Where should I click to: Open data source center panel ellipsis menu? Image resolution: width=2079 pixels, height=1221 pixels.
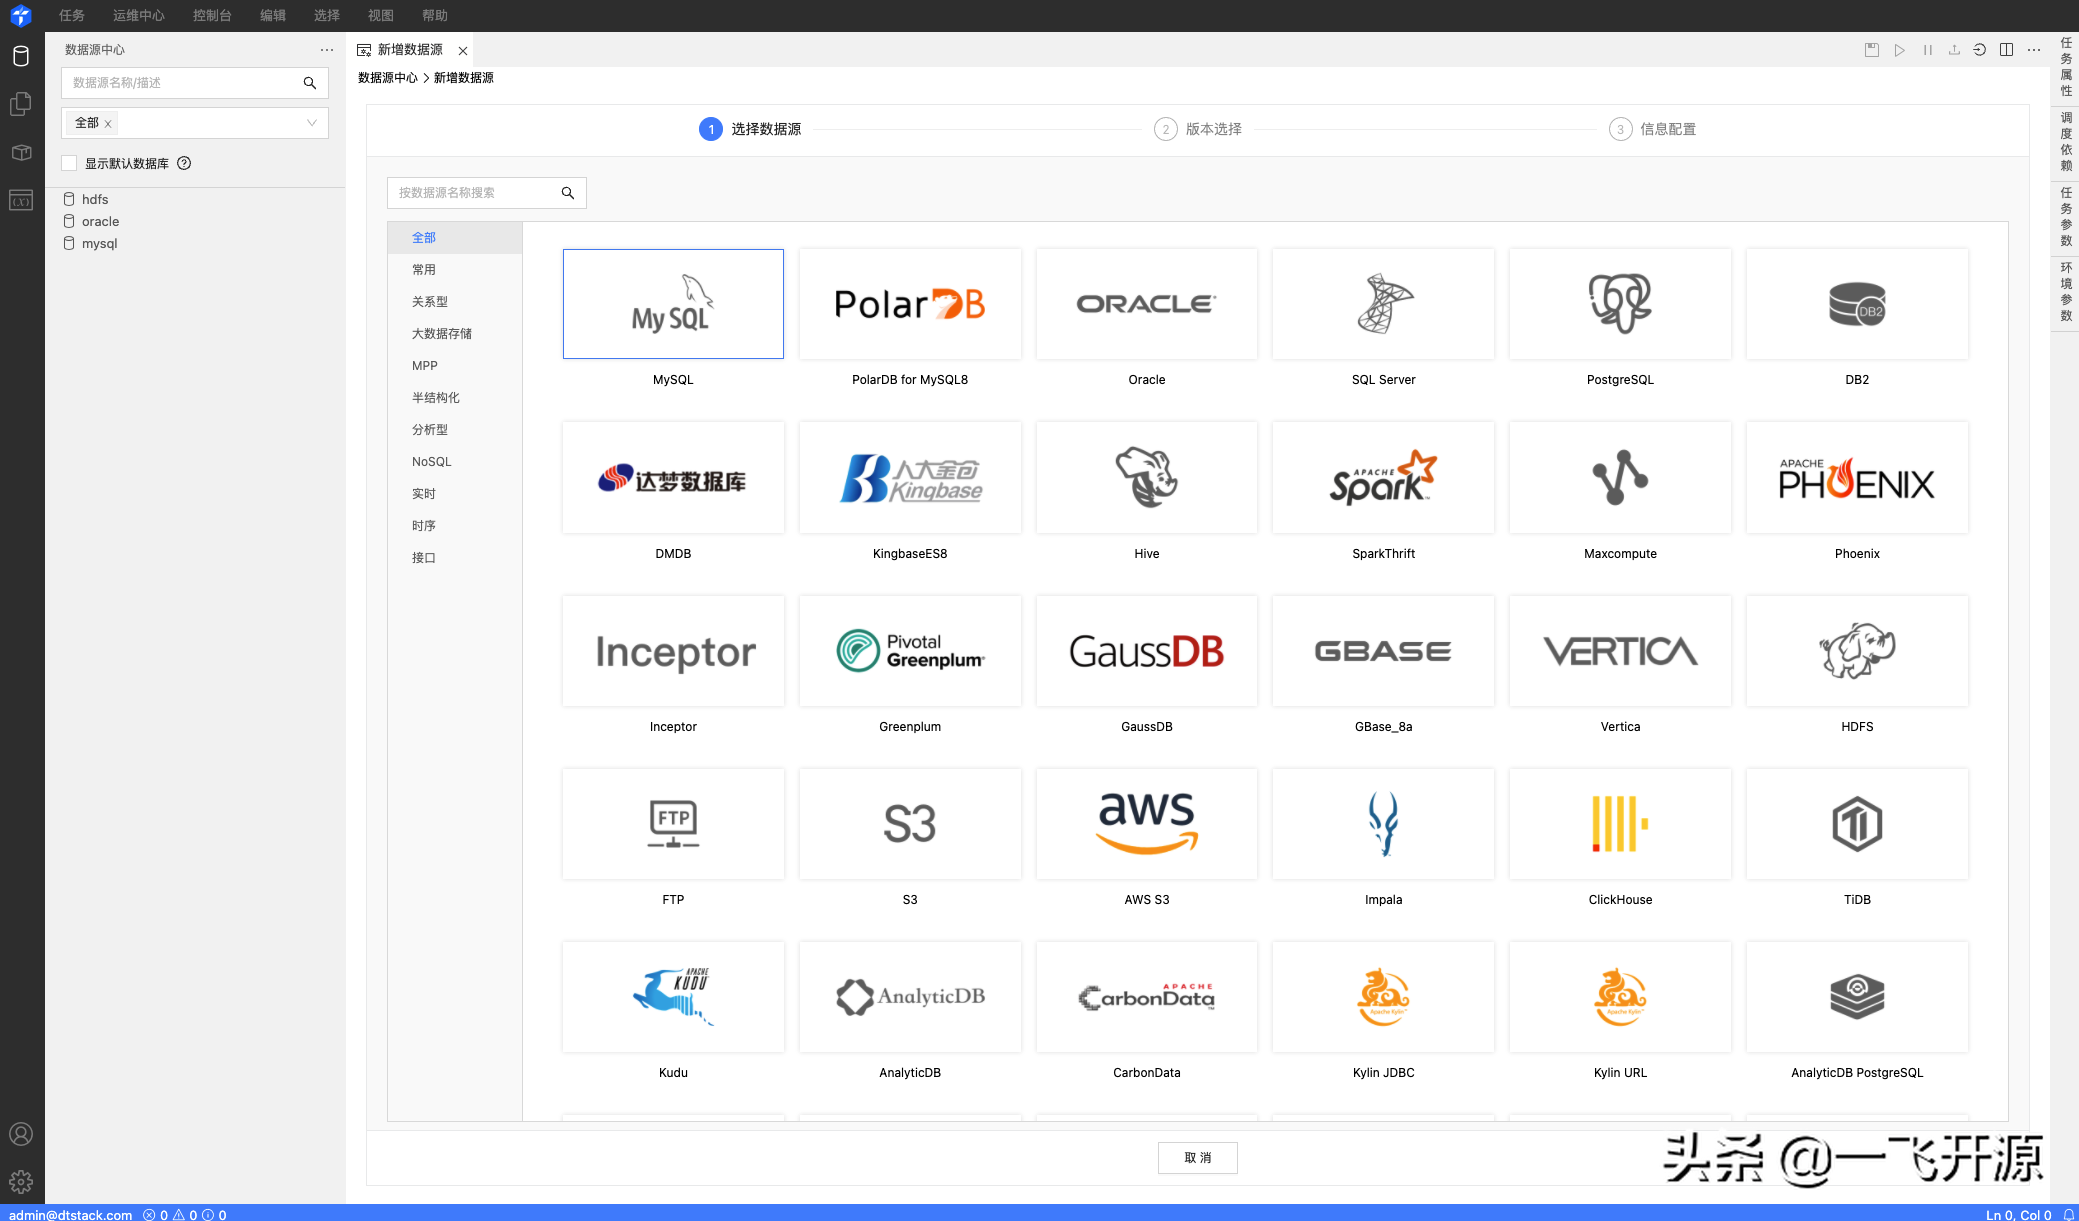(x=327, y=50)
